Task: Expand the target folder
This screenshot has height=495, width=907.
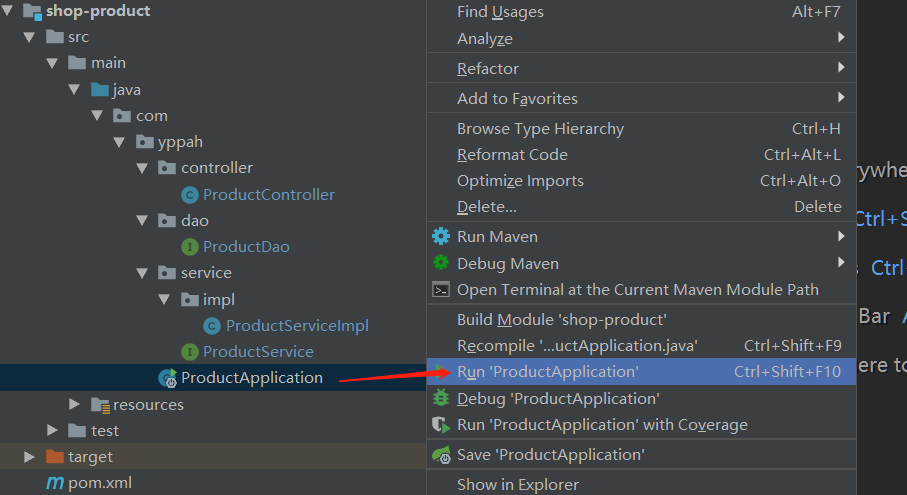Action: [x=29, y=457]
